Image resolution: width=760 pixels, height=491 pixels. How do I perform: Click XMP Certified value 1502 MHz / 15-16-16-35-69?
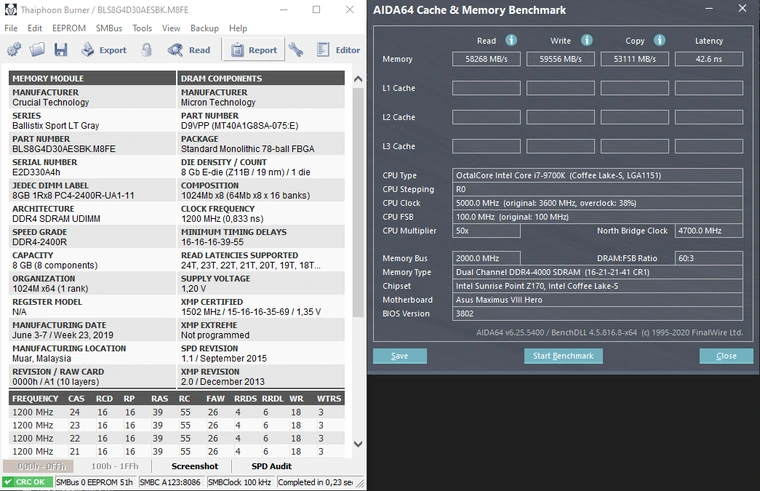click(251, 312)
